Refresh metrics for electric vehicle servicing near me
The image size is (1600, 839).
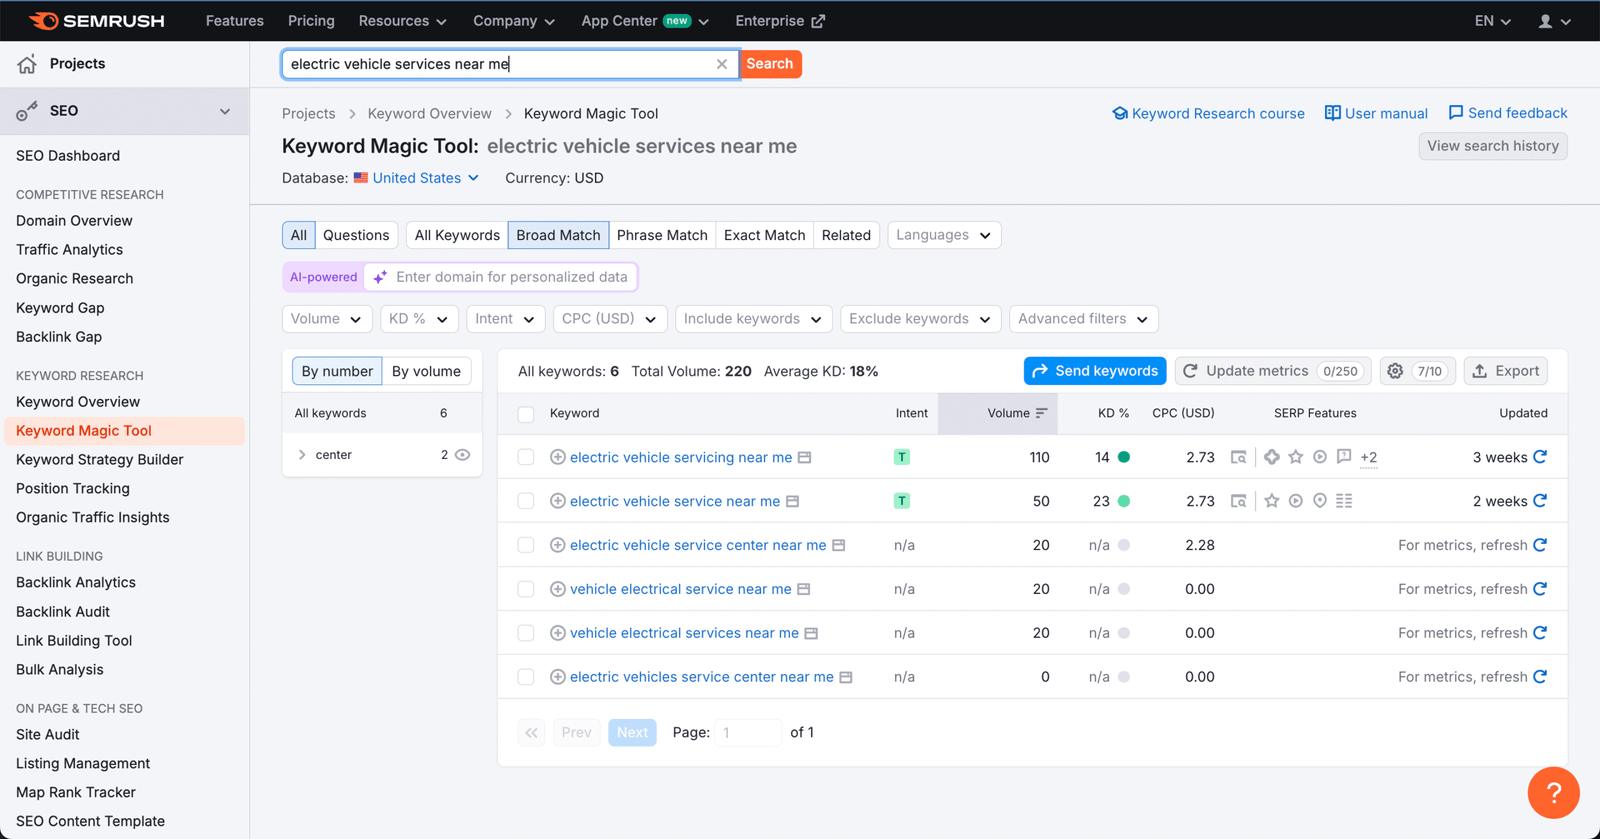tap(1540, 457)
